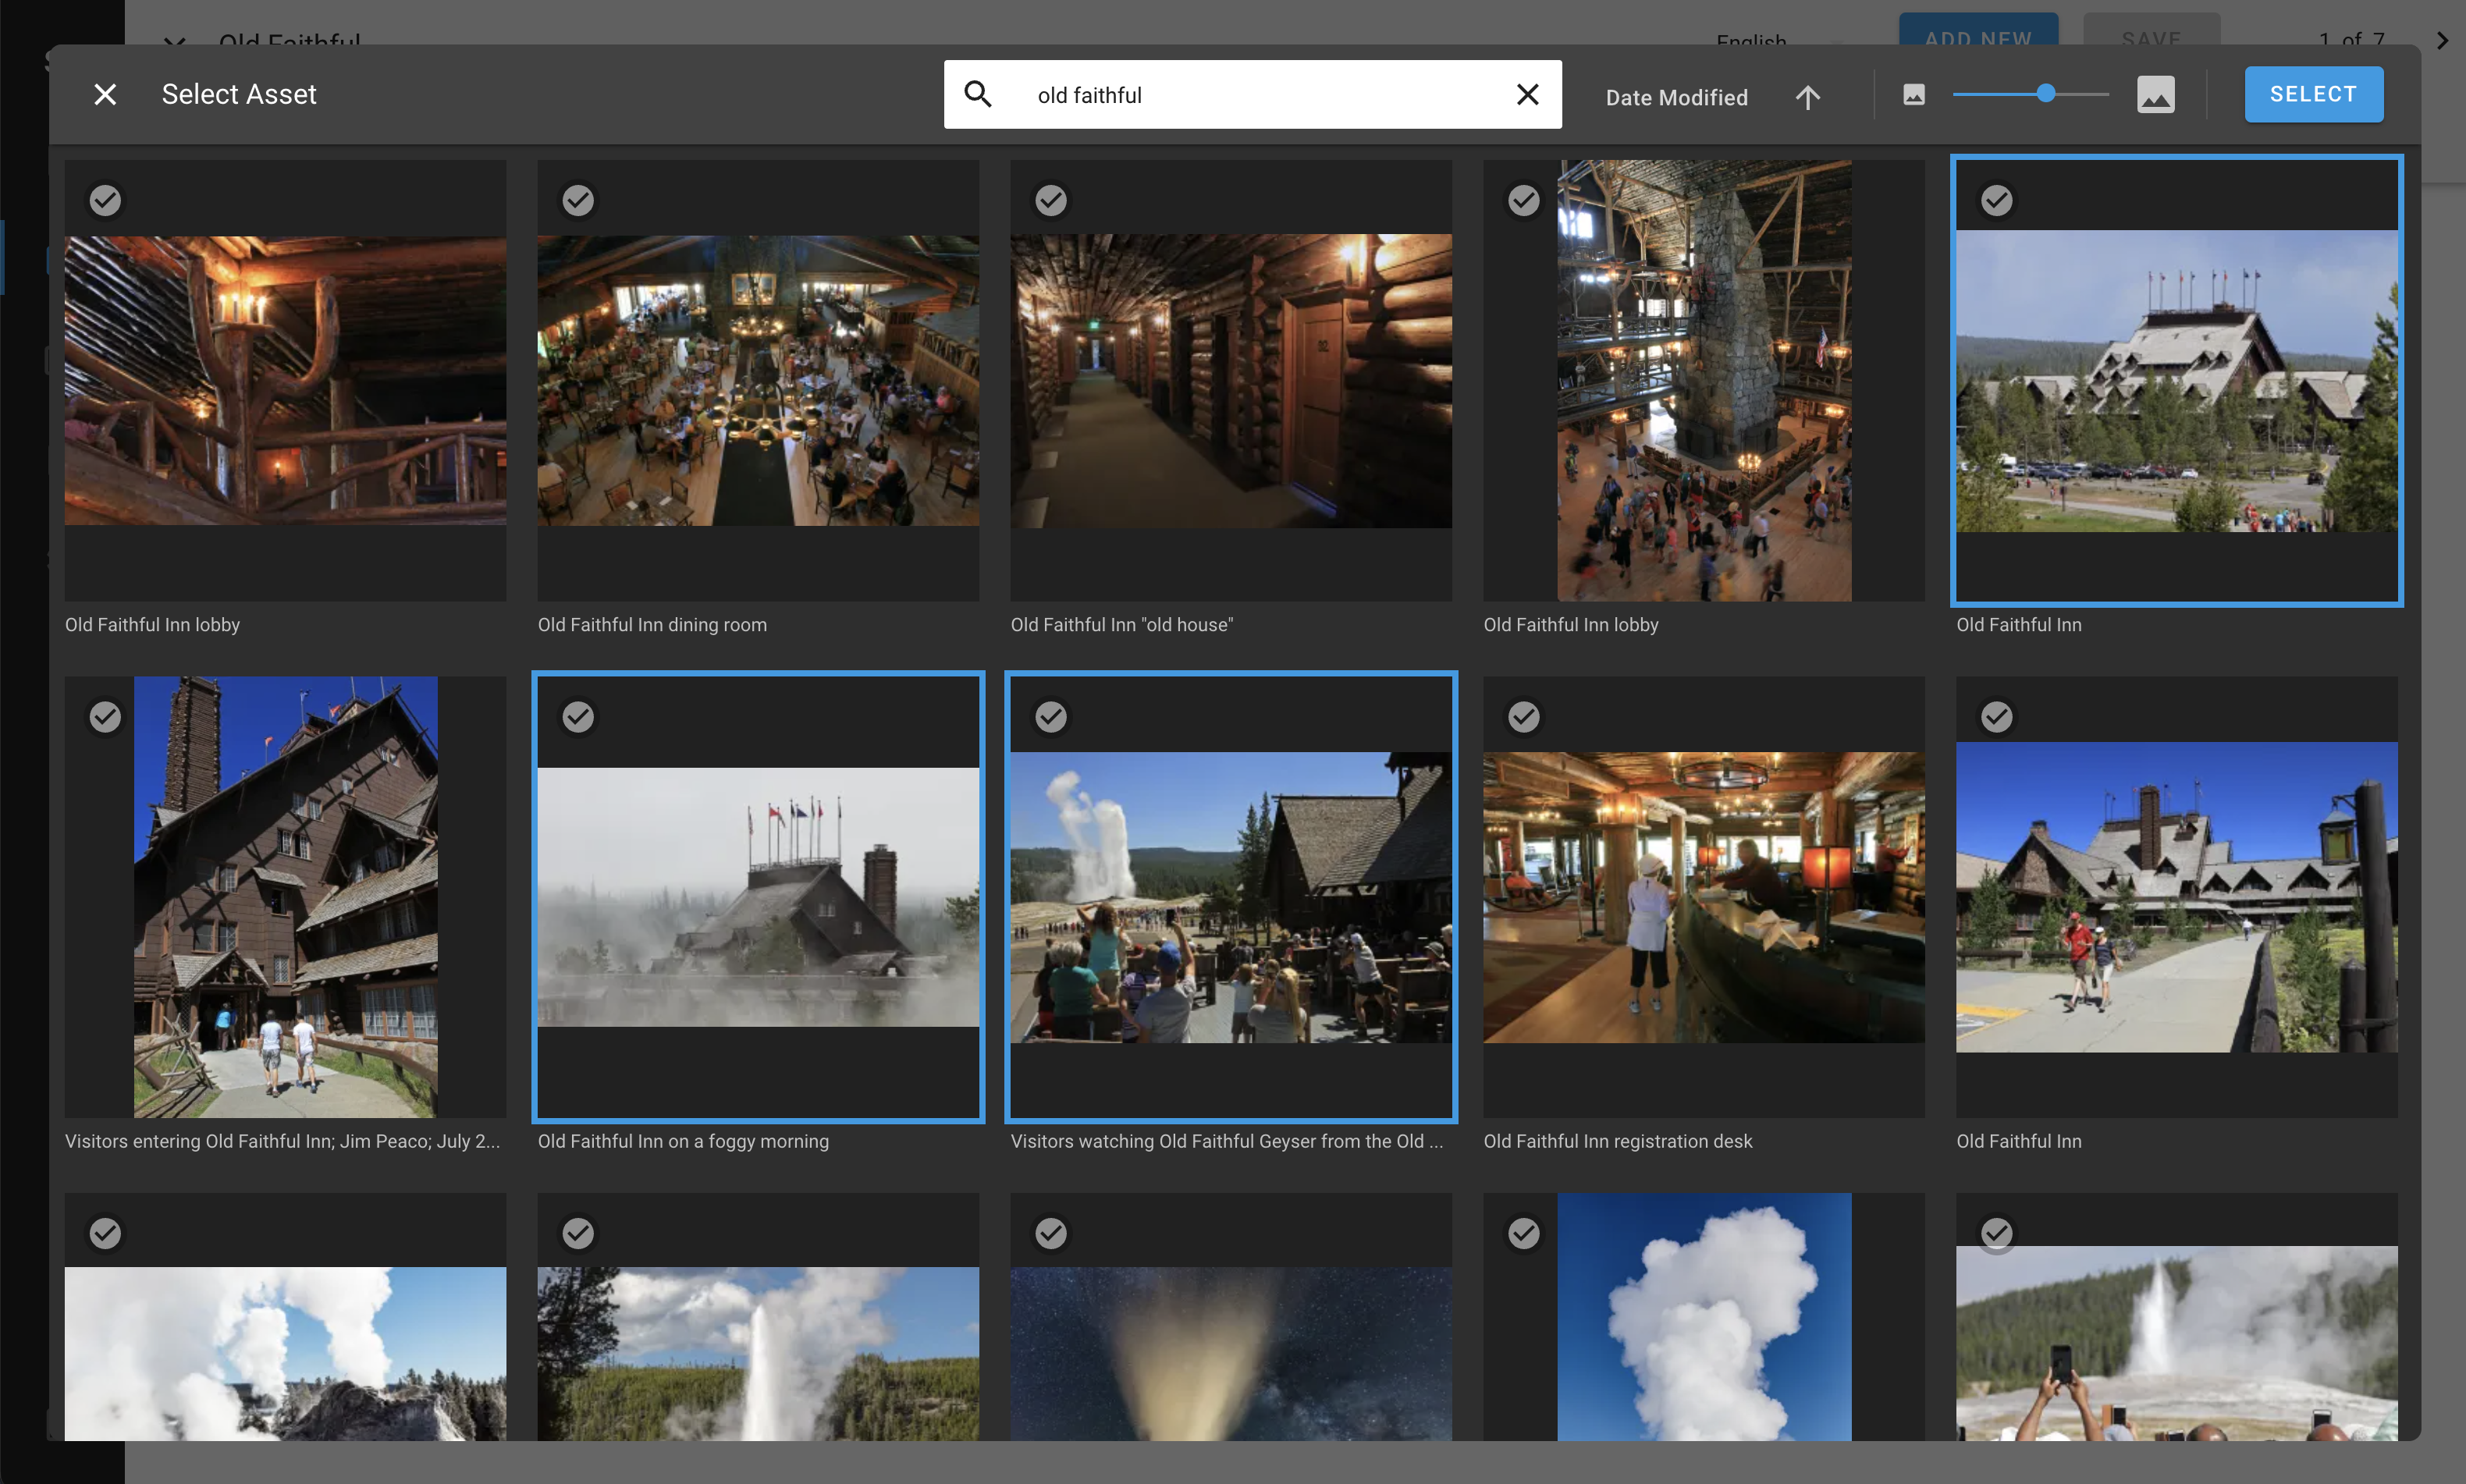2466x1484 pixels.
Task: Click the small thumbnail size icon
Action: (x=1914, y=94)
